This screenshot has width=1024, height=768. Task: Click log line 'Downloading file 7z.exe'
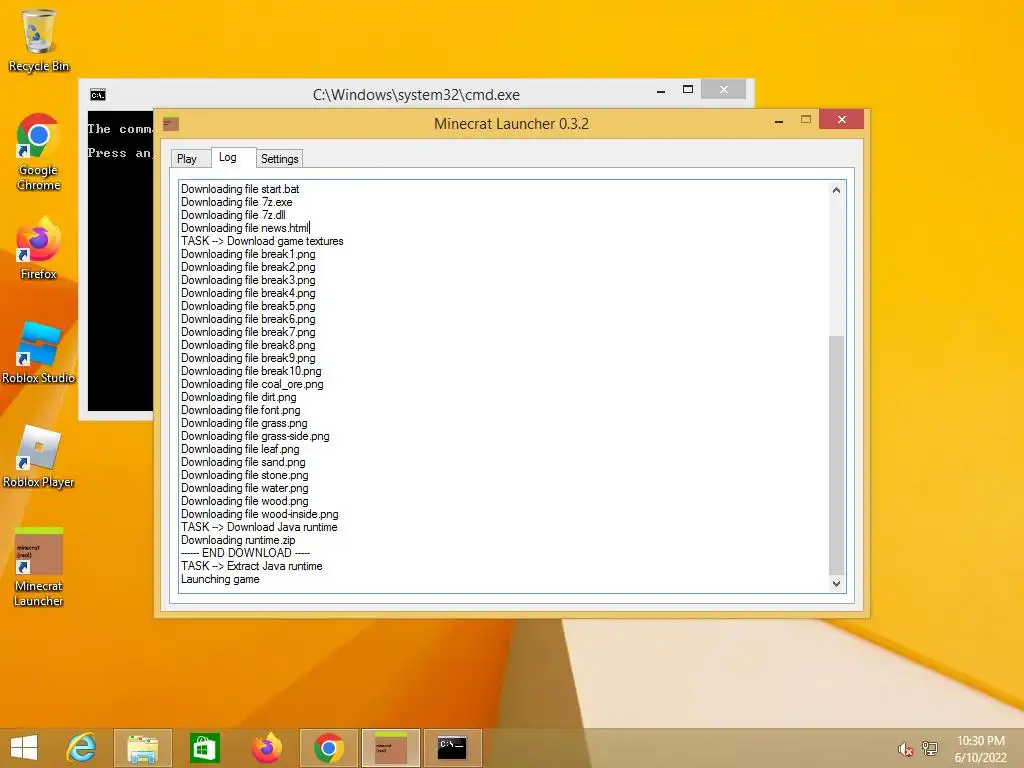(236, 202)
